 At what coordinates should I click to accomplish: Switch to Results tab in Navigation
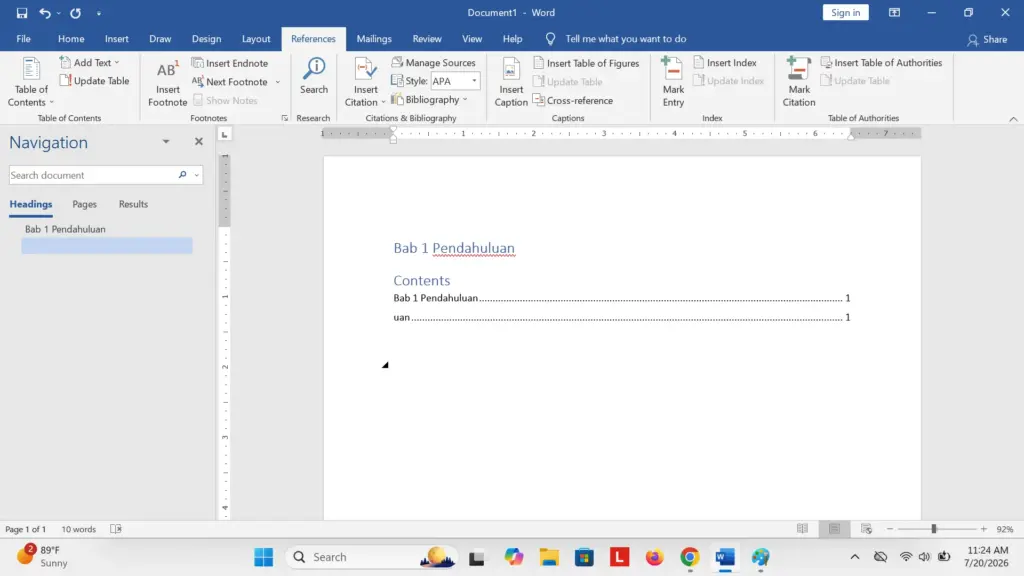click(133, 204)
